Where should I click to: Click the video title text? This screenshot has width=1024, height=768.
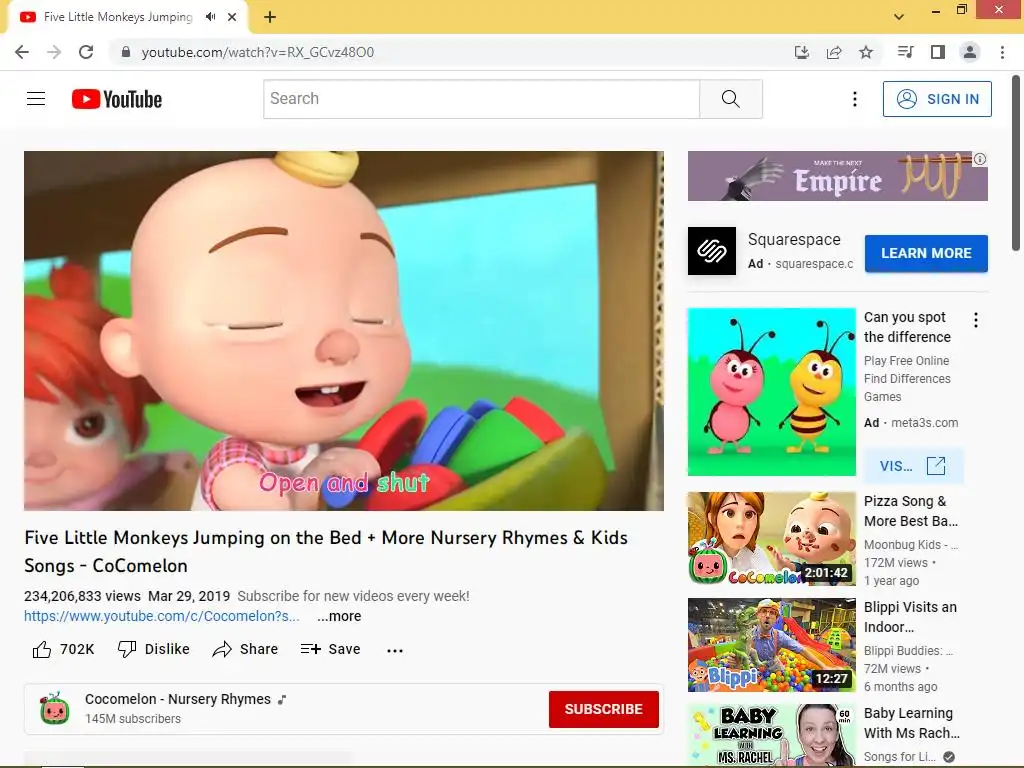click(326, 552)
